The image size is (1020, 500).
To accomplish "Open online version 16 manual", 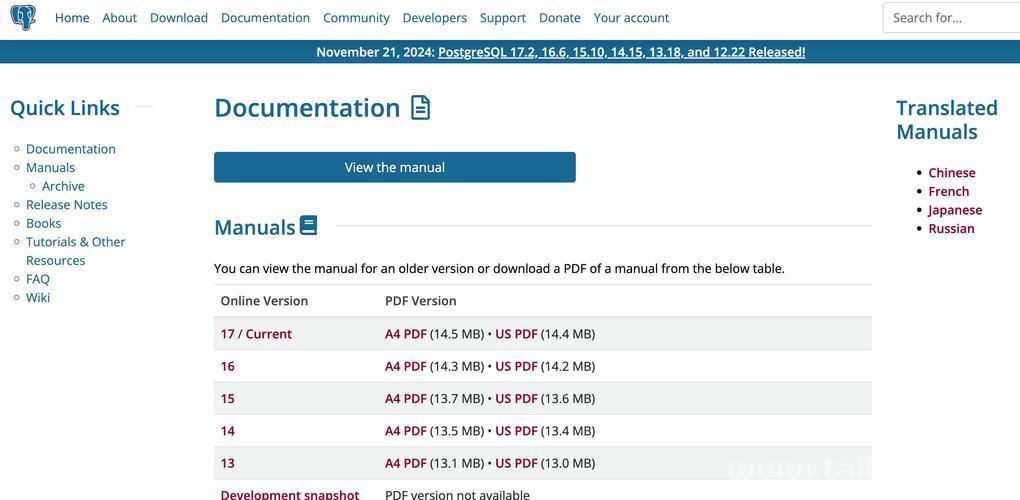I will pyautogui.click(x=227, y=367).
